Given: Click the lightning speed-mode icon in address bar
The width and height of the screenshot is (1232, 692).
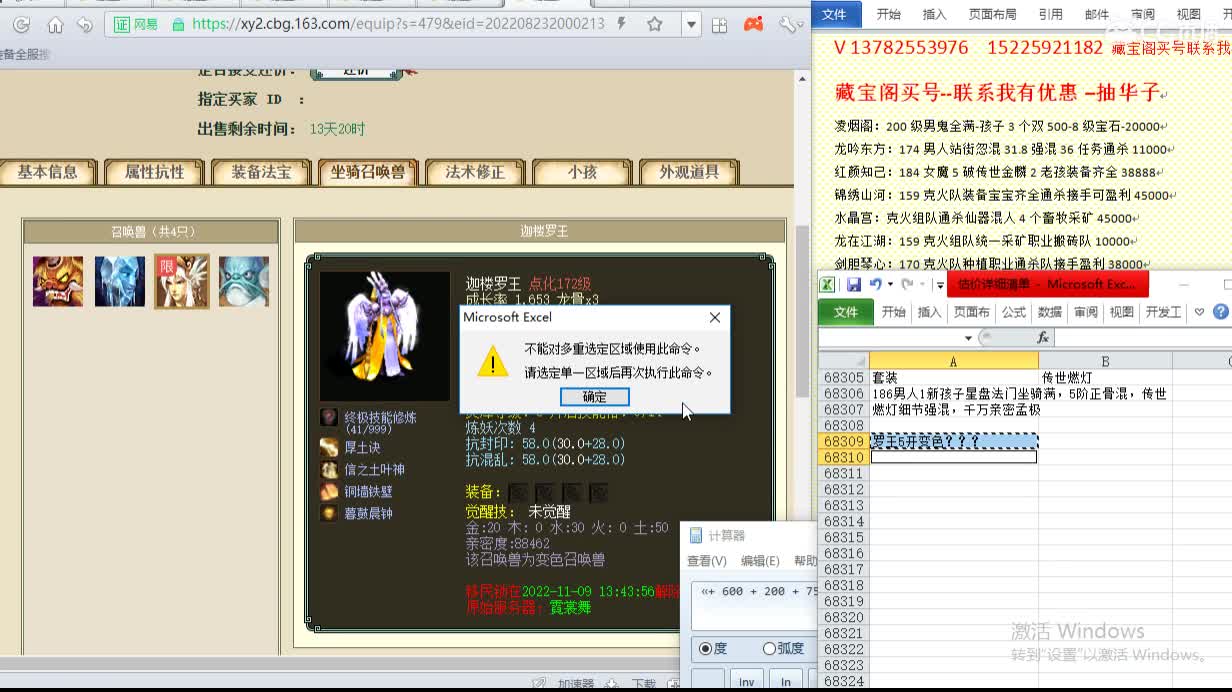Looking at the screenshot, I should coord(623,23).
